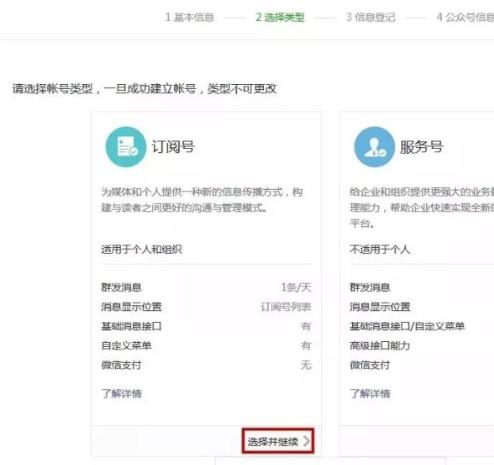The height and width of the screenshot is (465, 494).
Task: Click the 1条/天 value in 订阅号
Action: point(296,287)
